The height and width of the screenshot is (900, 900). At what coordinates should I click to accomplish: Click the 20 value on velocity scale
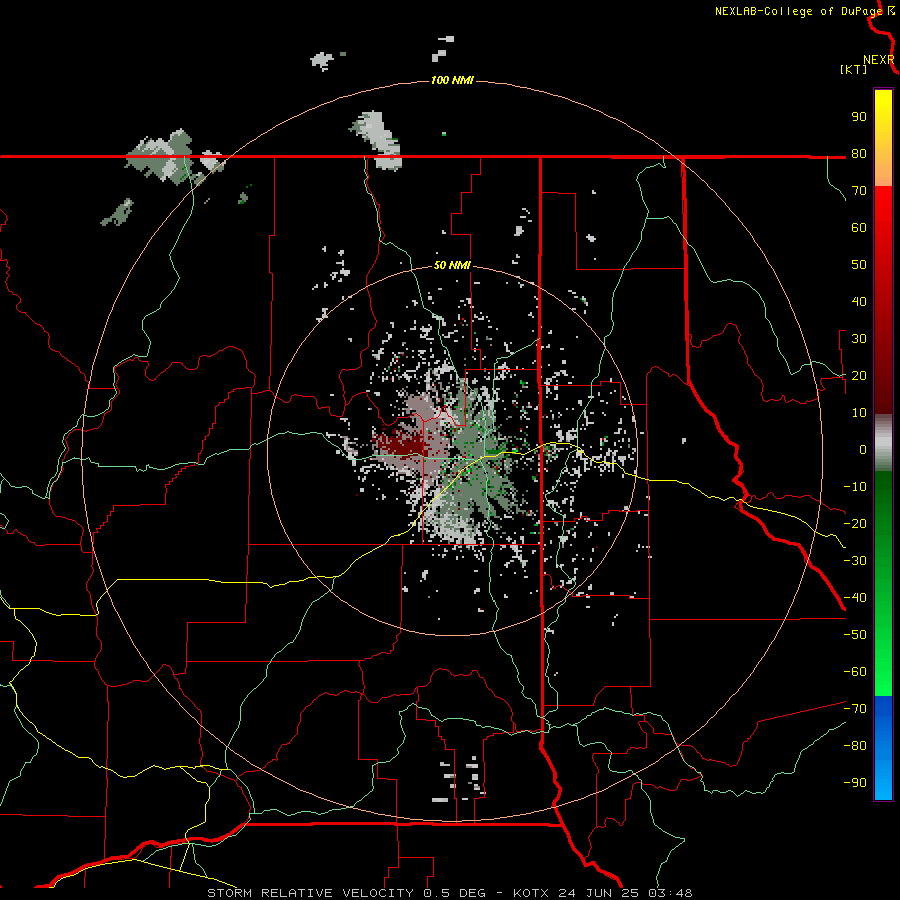point(859,375)
